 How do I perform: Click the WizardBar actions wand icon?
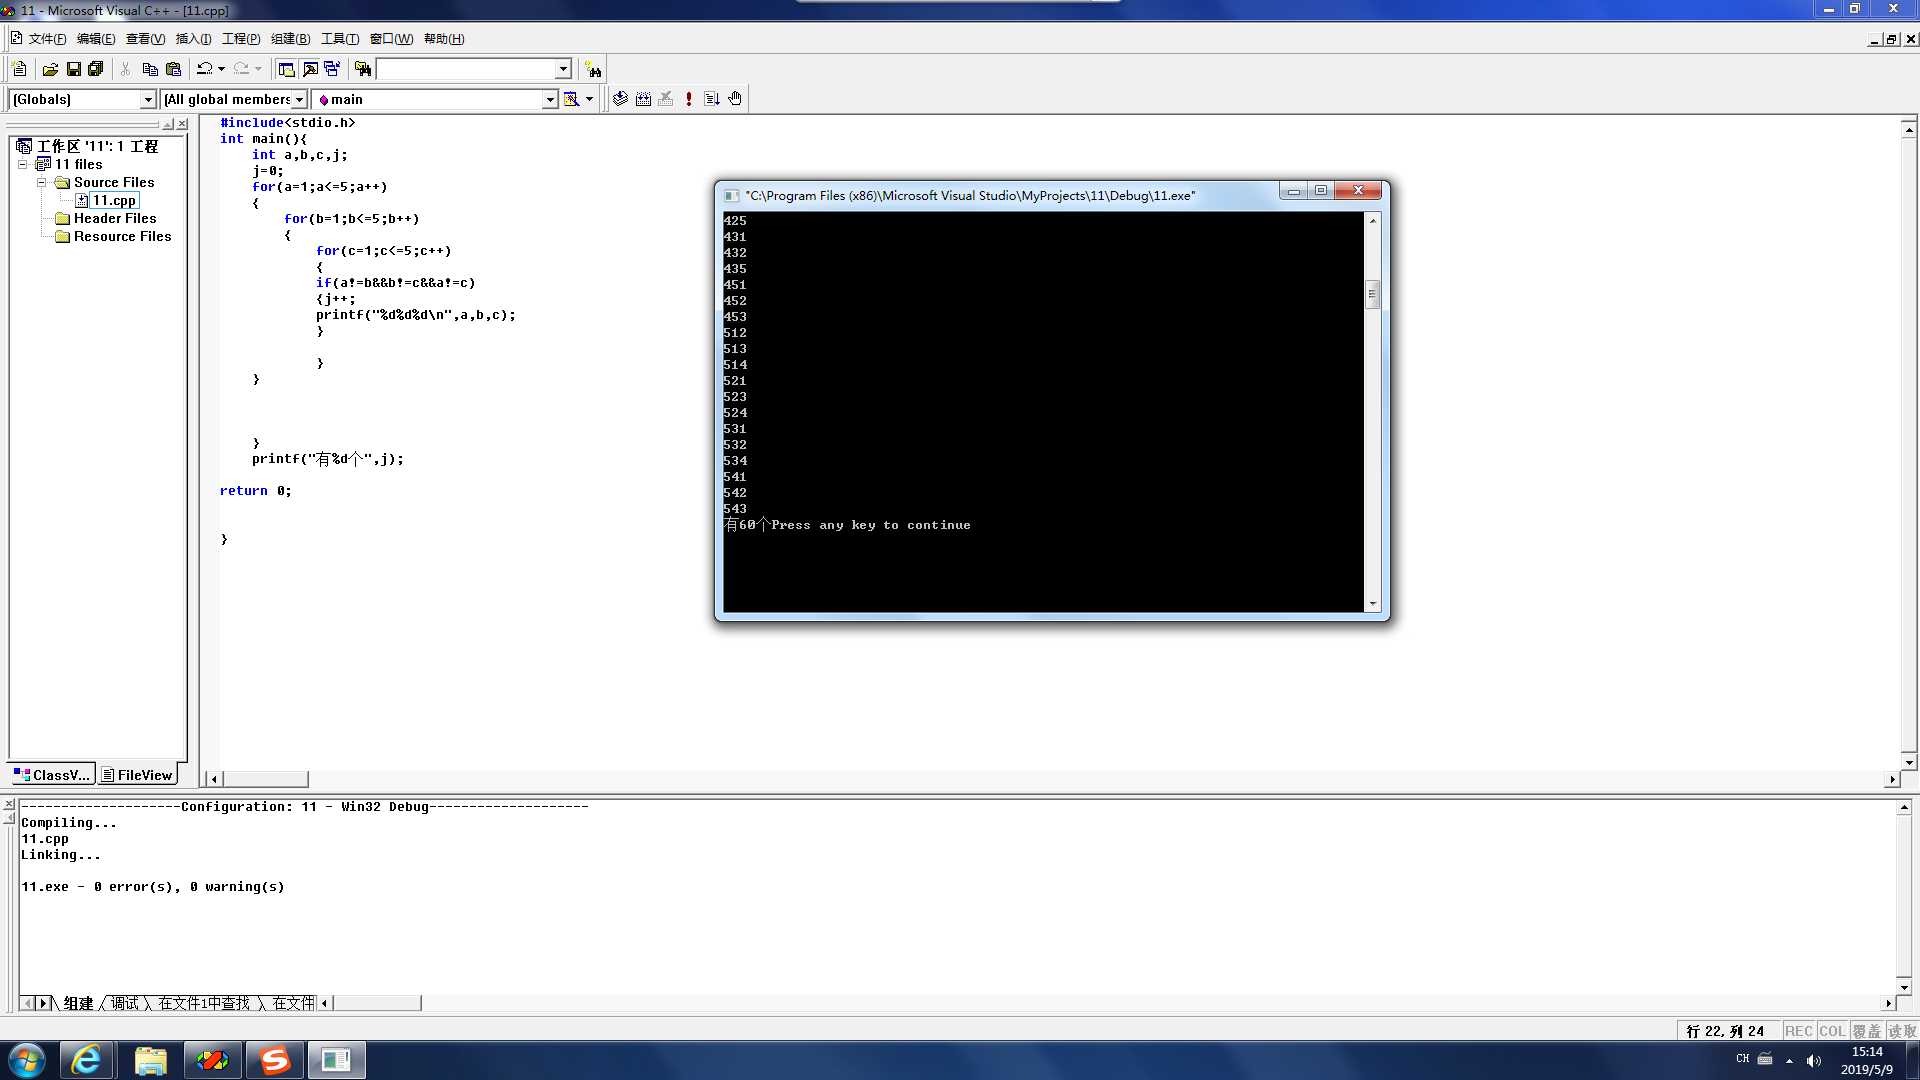pos(572,99)
